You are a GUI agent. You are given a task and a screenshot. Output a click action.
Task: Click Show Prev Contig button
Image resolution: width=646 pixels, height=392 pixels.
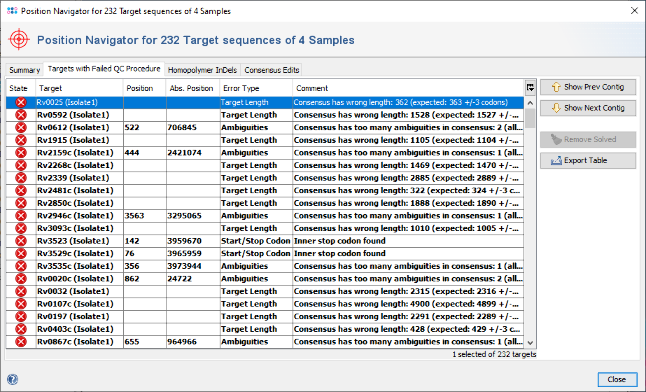[x=588, y=87]
